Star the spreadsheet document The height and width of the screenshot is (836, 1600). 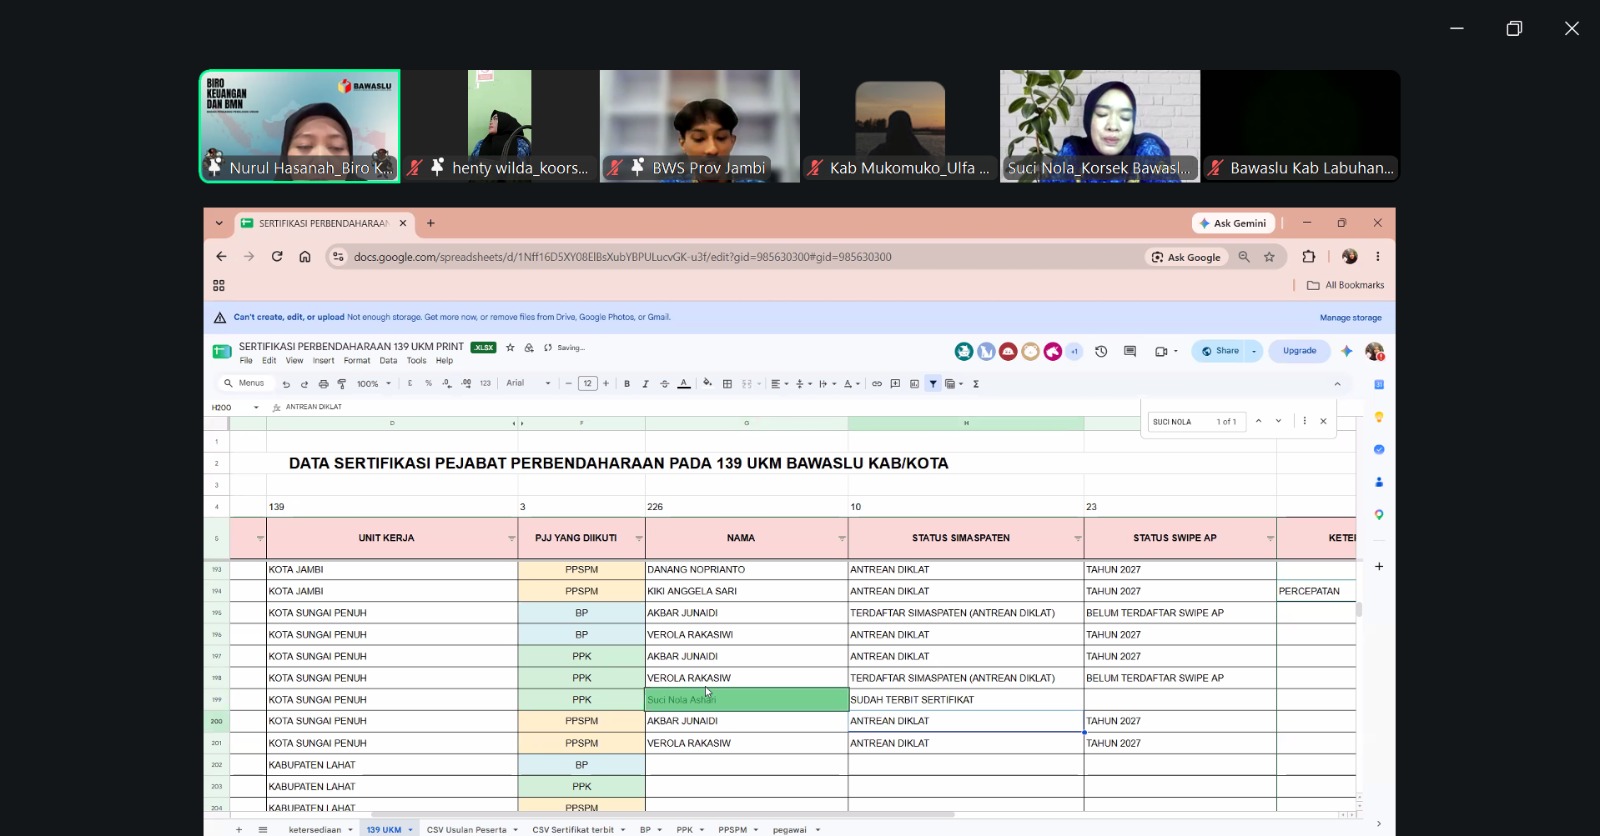pyautogui.click(x=510, y=348)
